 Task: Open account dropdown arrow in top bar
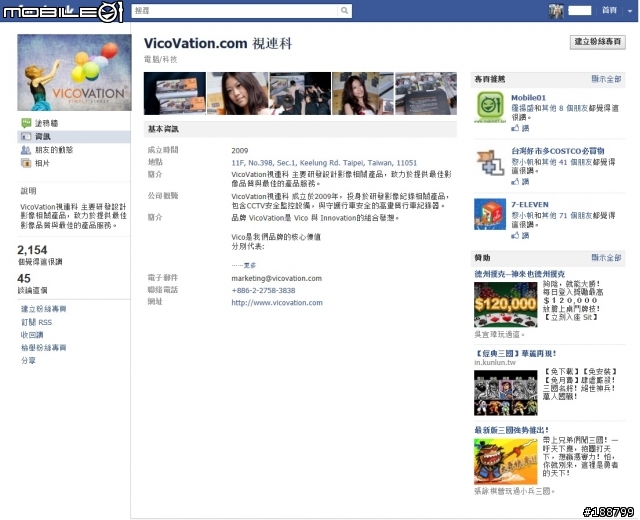tap(630, 11)
